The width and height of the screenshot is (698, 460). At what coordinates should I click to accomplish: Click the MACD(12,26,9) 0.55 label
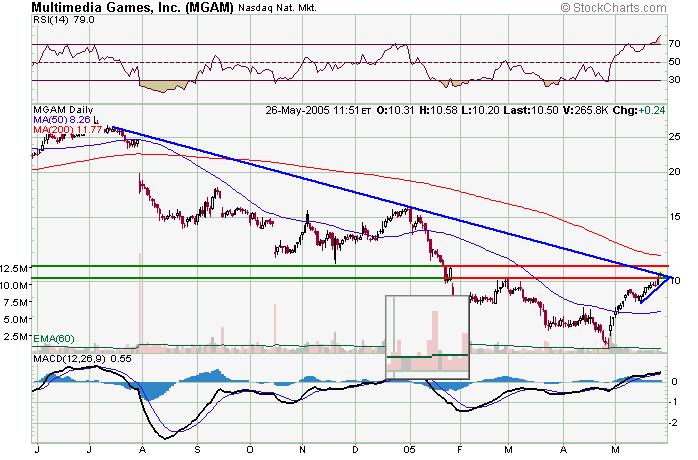pyautogui.click(x=82, y=358)
